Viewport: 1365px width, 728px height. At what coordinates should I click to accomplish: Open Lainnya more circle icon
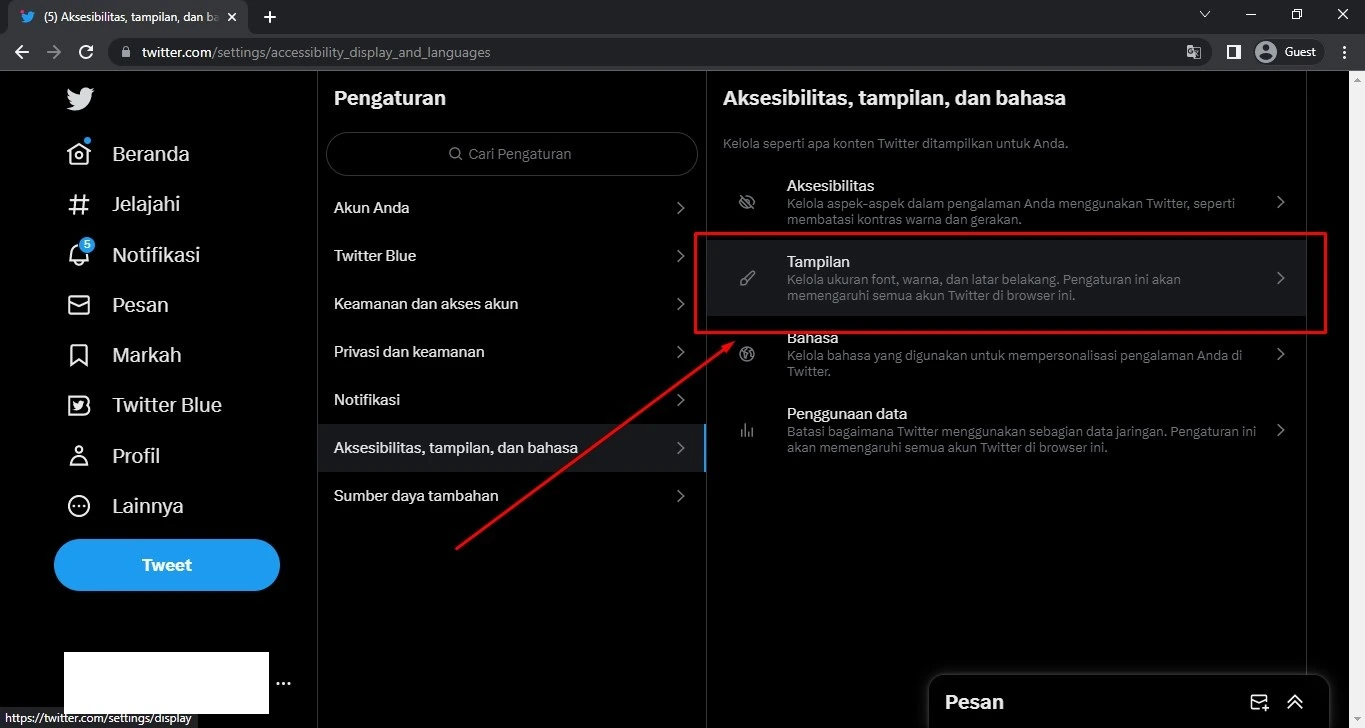pos(79,506)
